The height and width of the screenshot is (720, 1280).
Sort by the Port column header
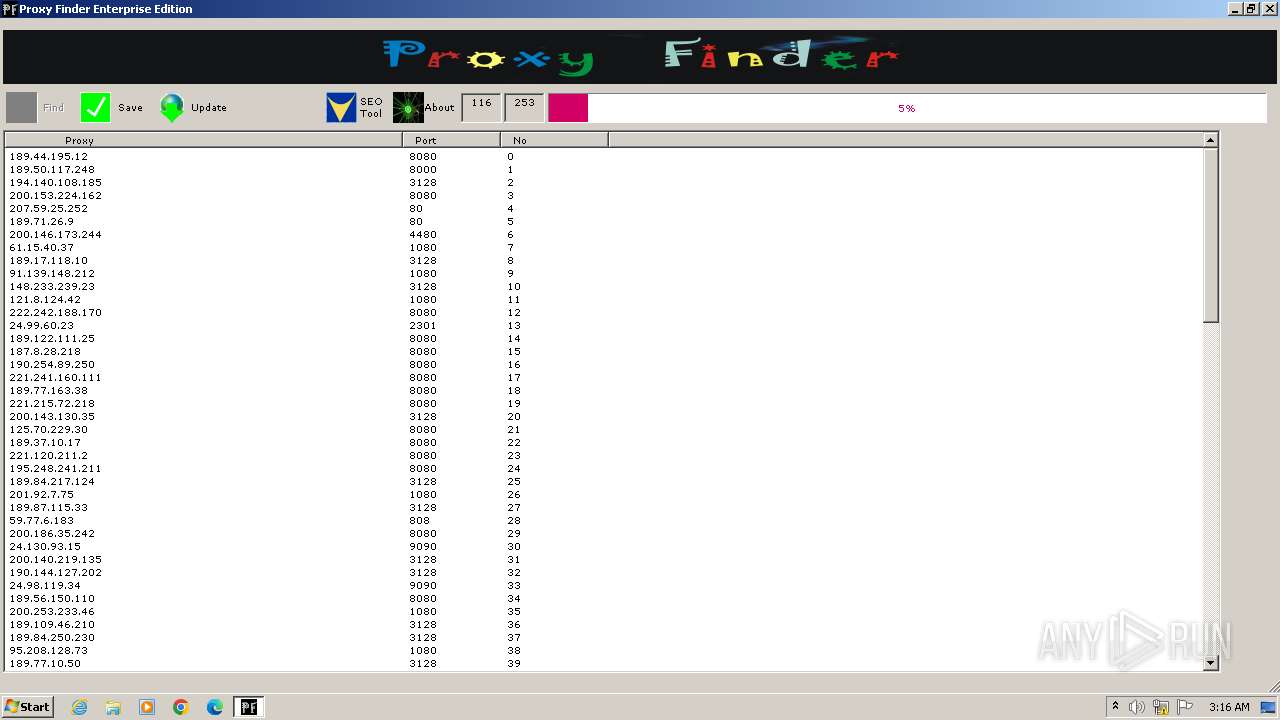tap(452, 140)
